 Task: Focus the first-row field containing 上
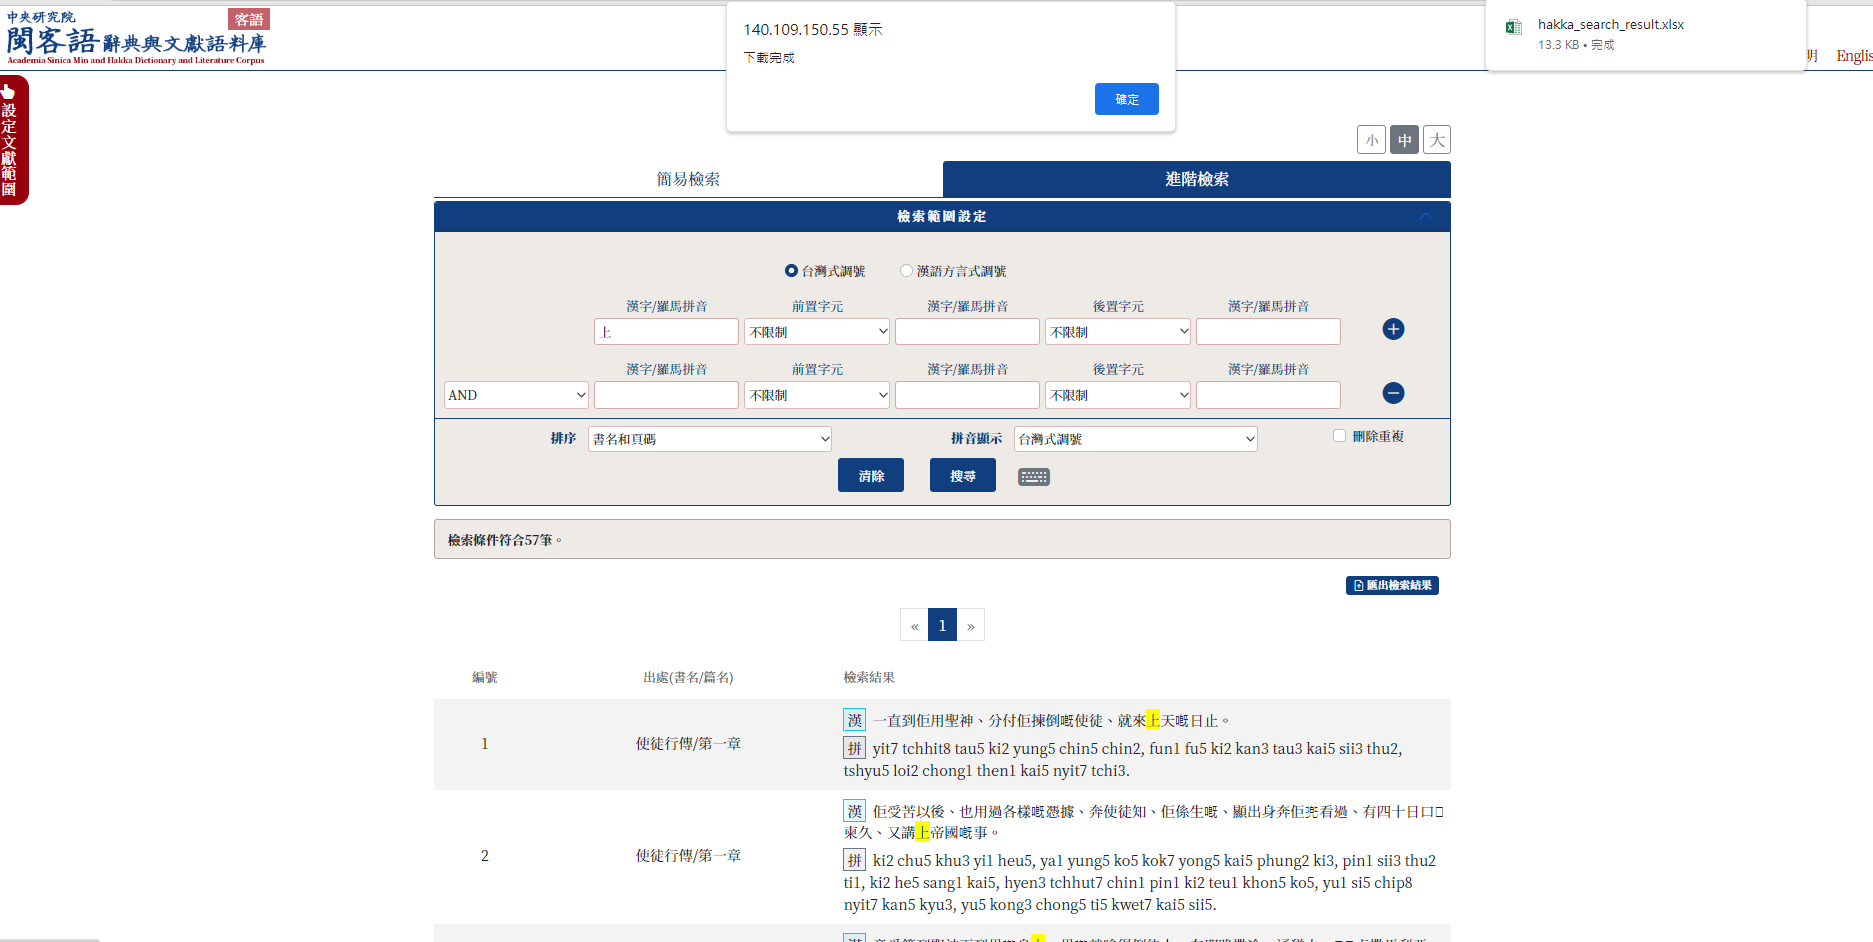click(x=666, y=332)
